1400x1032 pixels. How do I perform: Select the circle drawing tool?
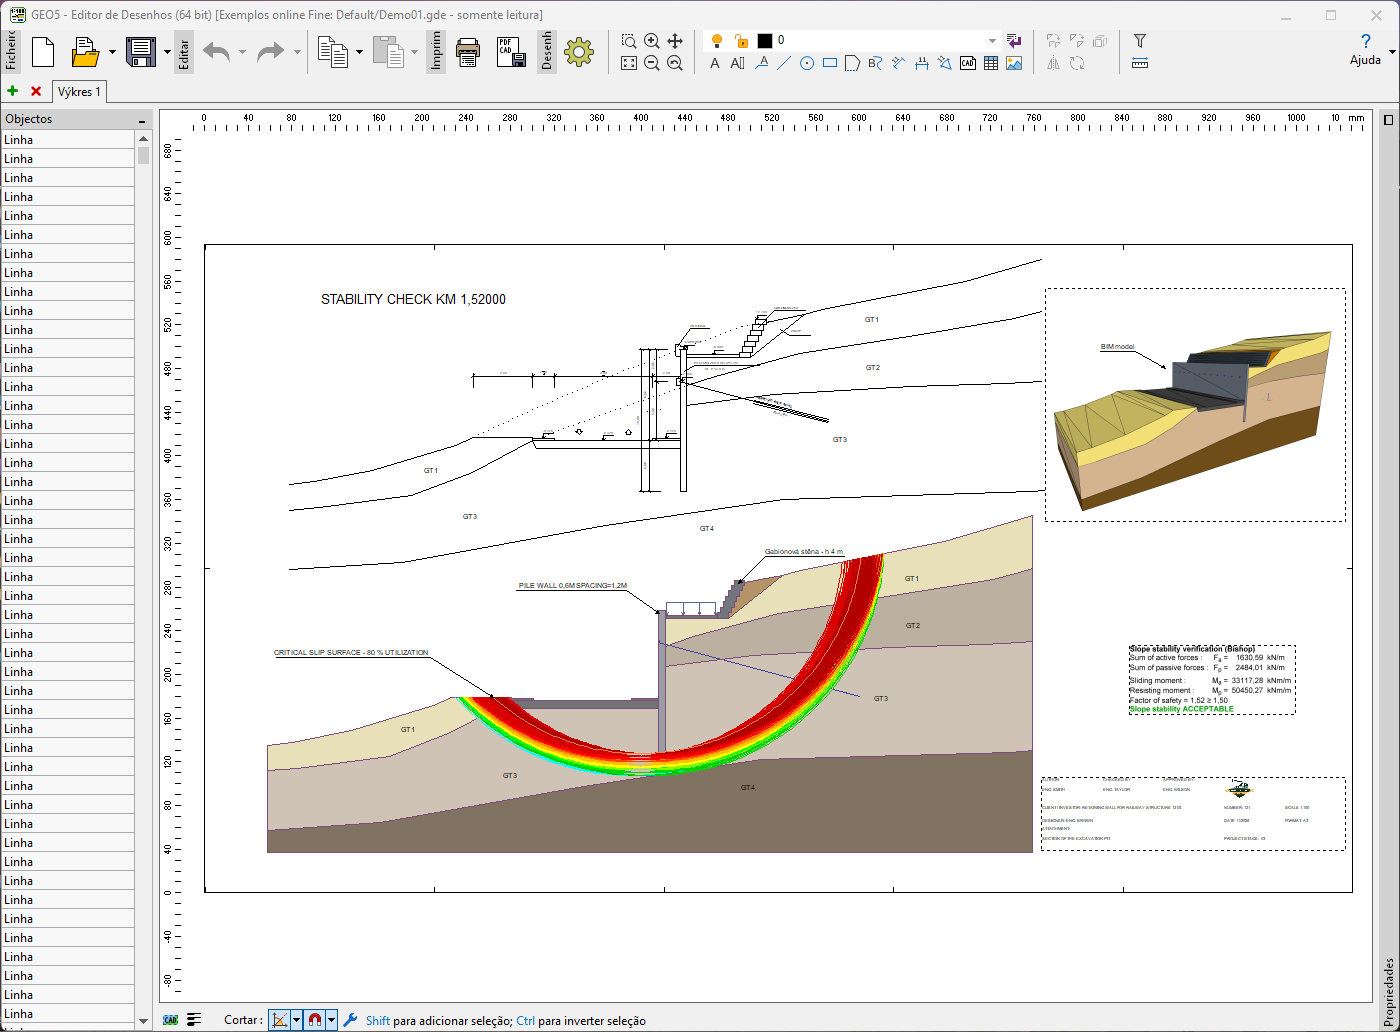click(x=807, y=63)
